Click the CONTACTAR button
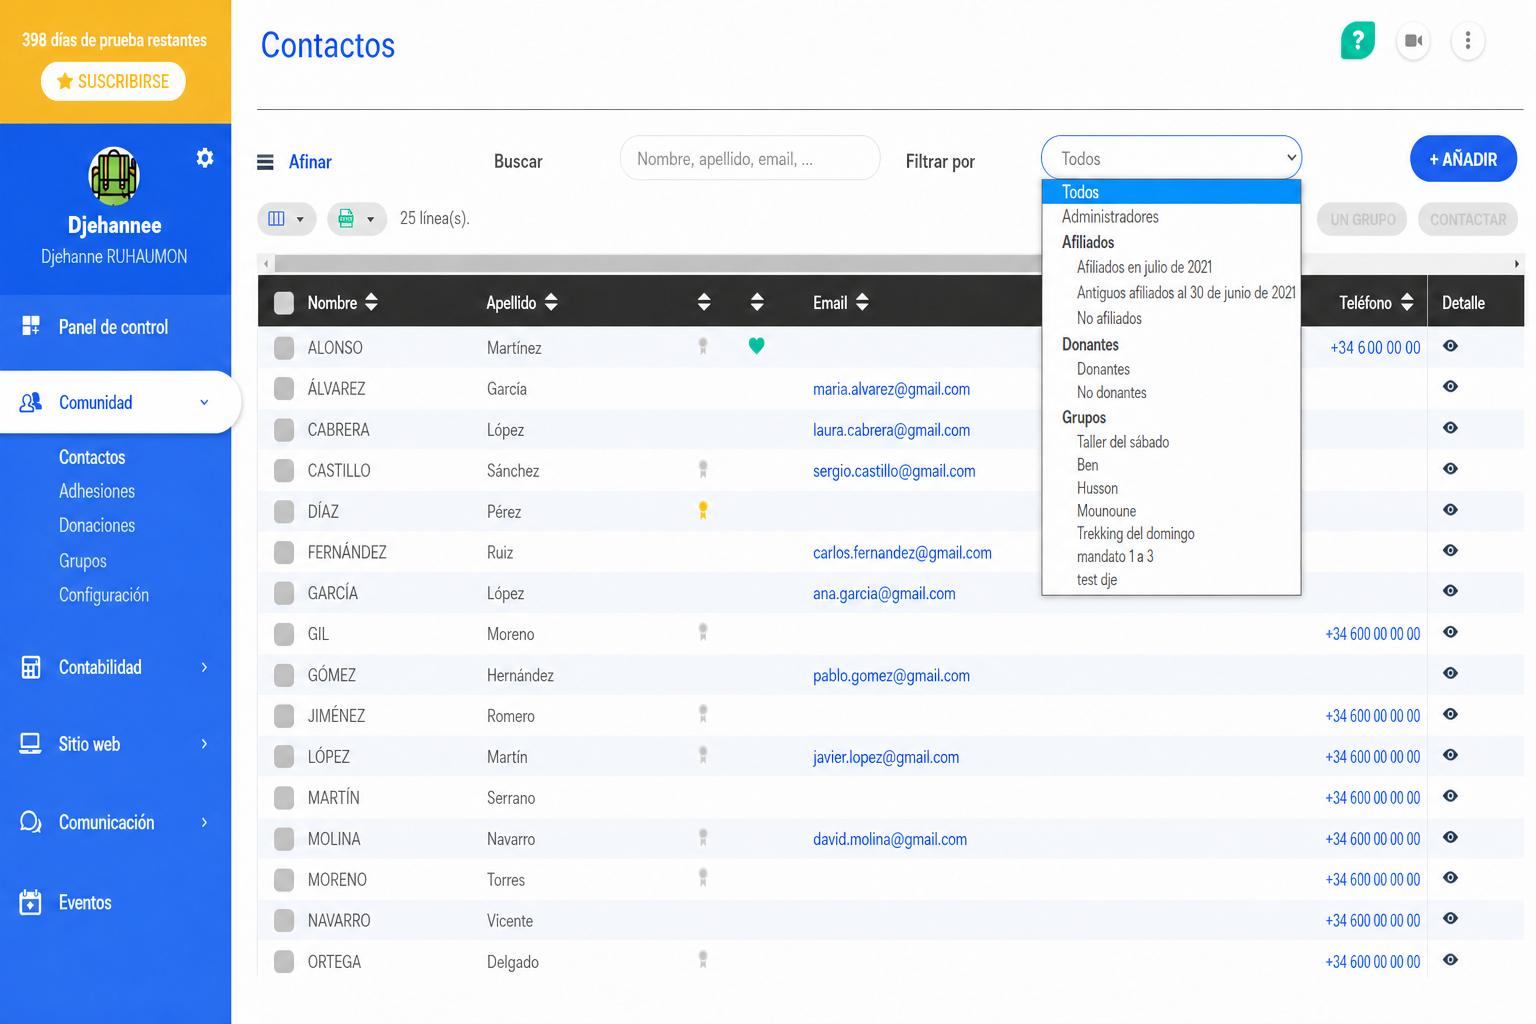The height and width of the screenshot is (1024, 1536). pyautogui.click(x=1467, y=219)
